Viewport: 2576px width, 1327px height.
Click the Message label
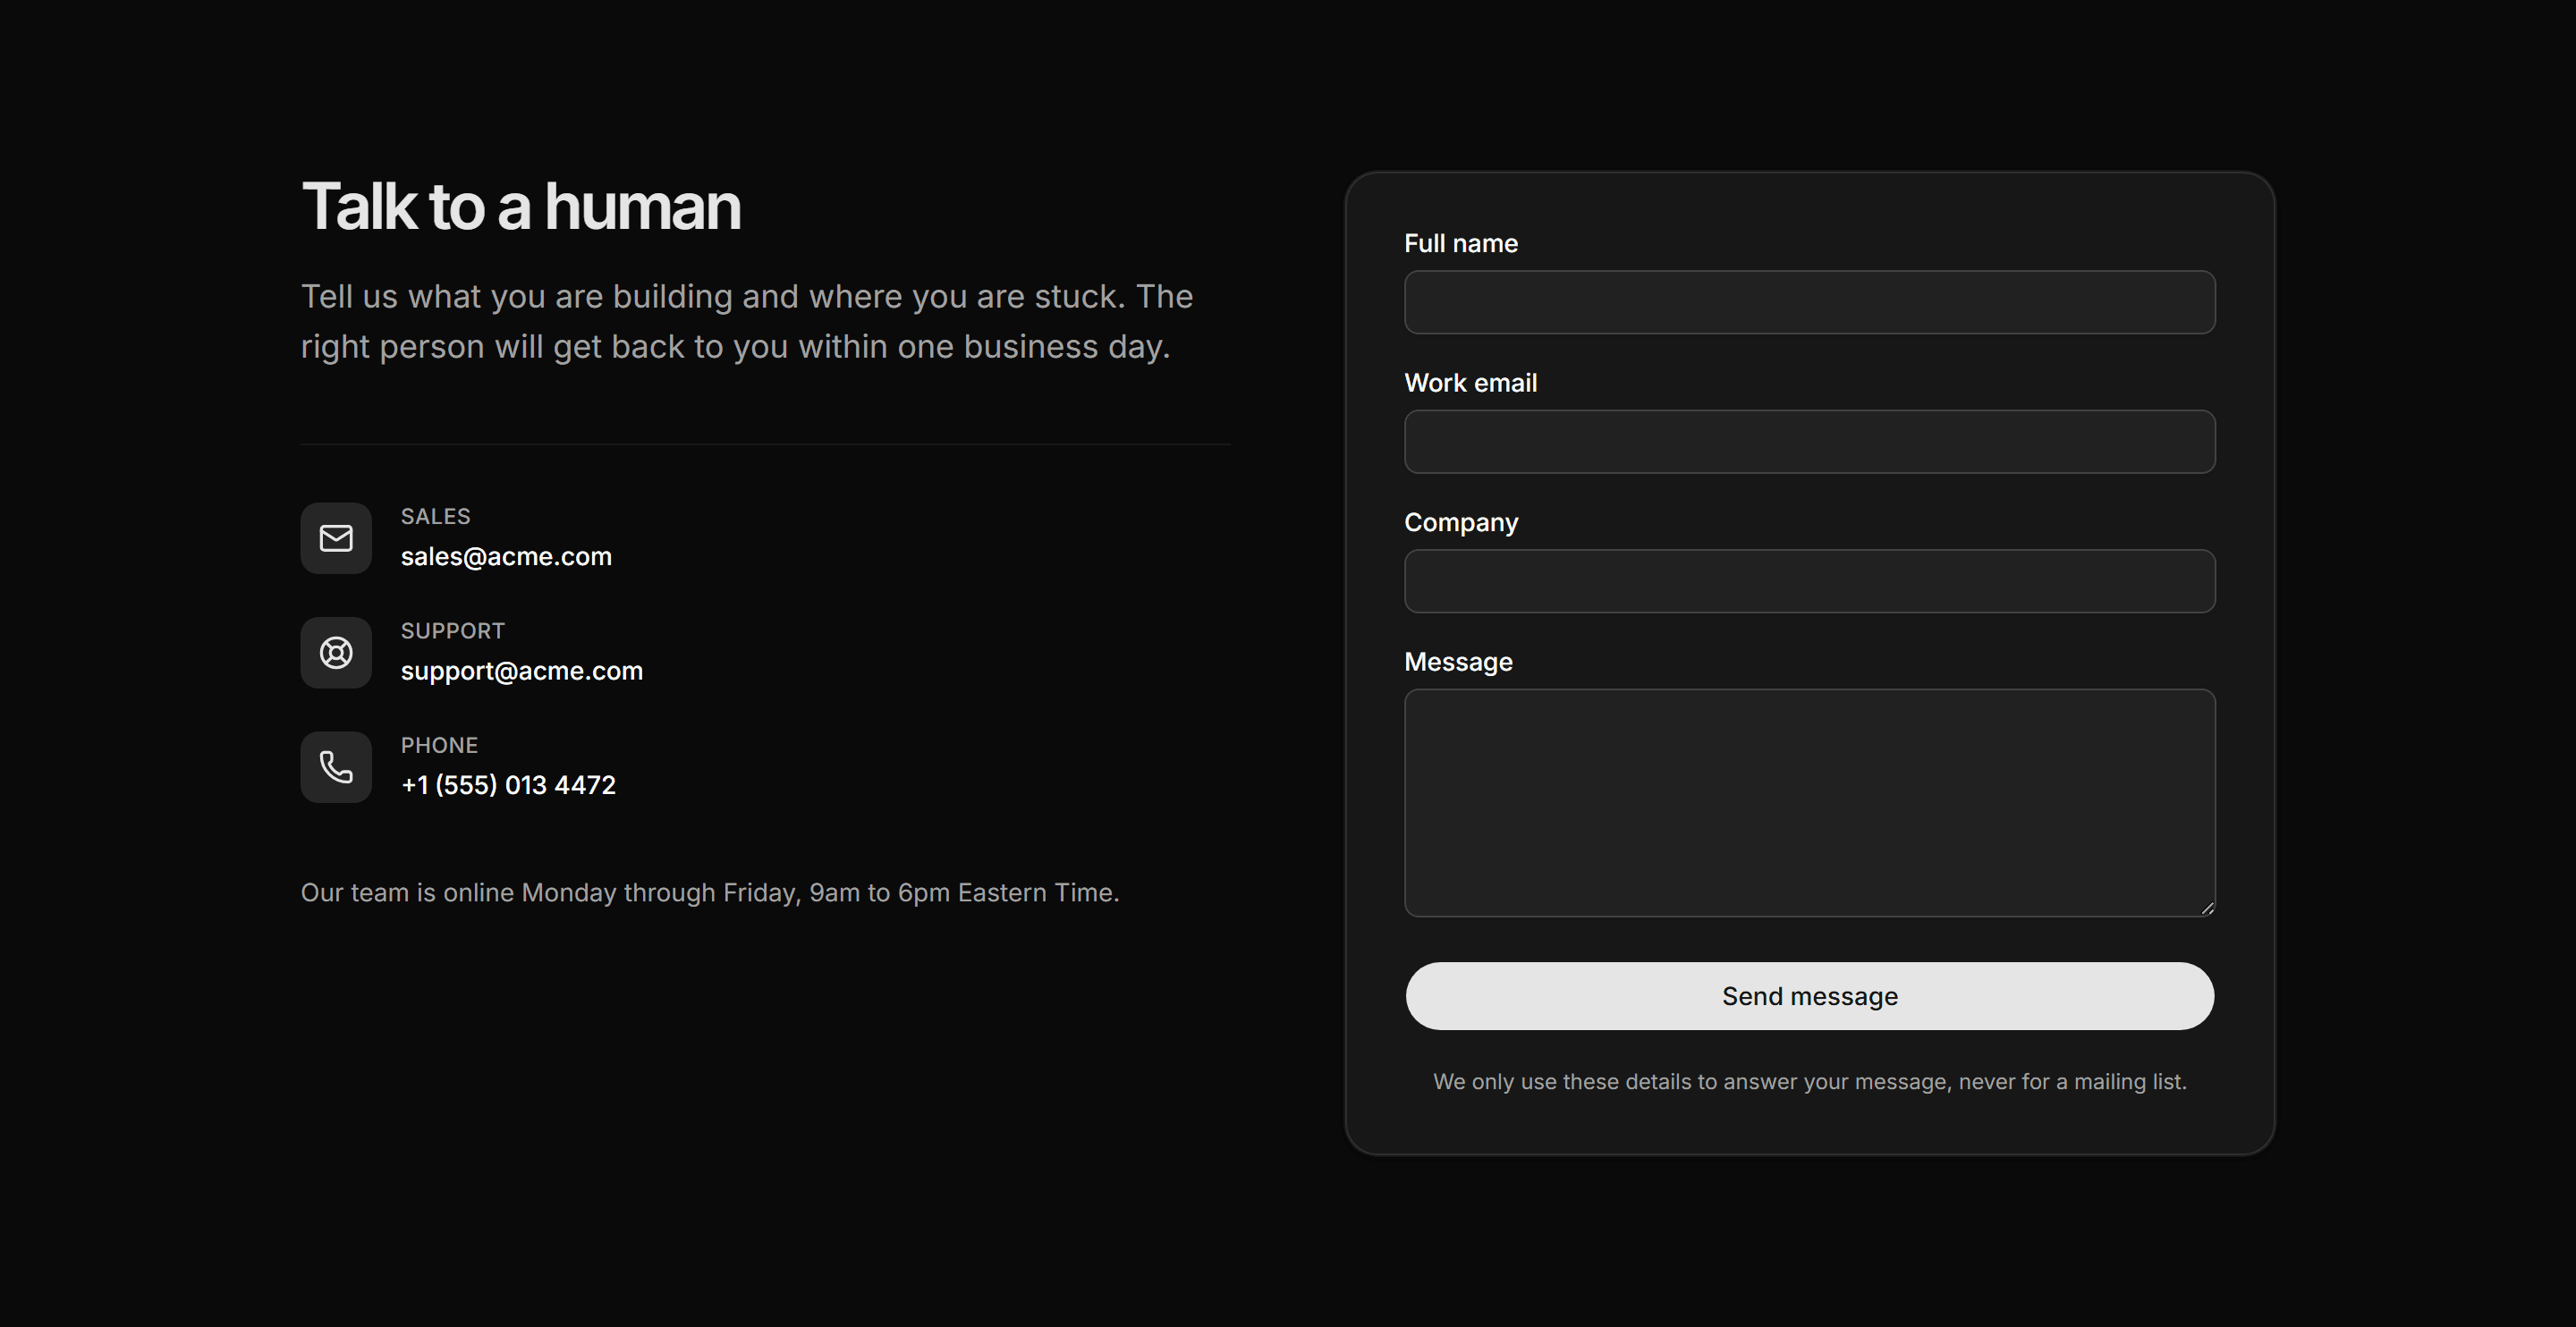(1458, 662)
